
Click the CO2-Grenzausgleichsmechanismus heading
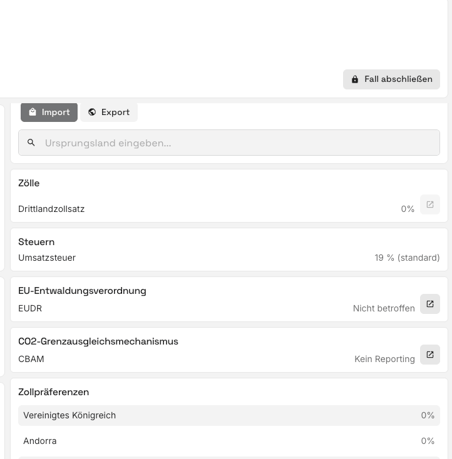click(x=98, y=341)
